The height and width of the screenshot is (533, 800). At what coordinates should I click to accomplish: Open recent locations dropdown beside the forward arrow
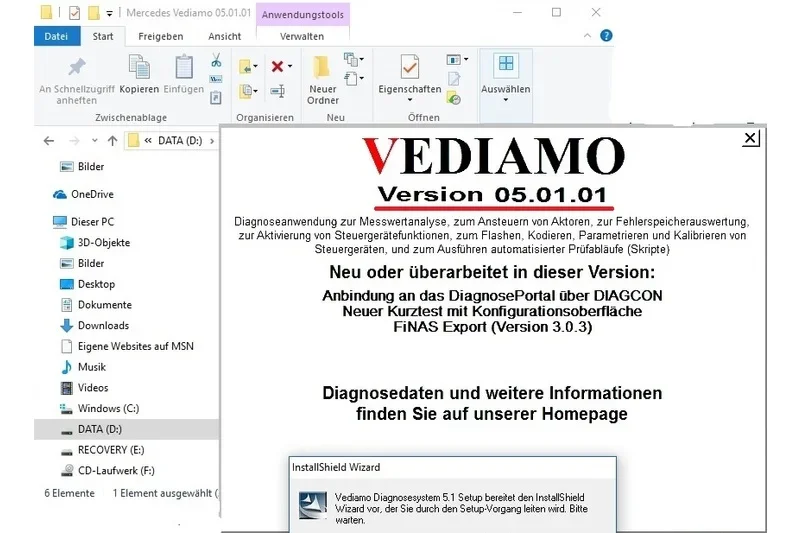(94, 140)
